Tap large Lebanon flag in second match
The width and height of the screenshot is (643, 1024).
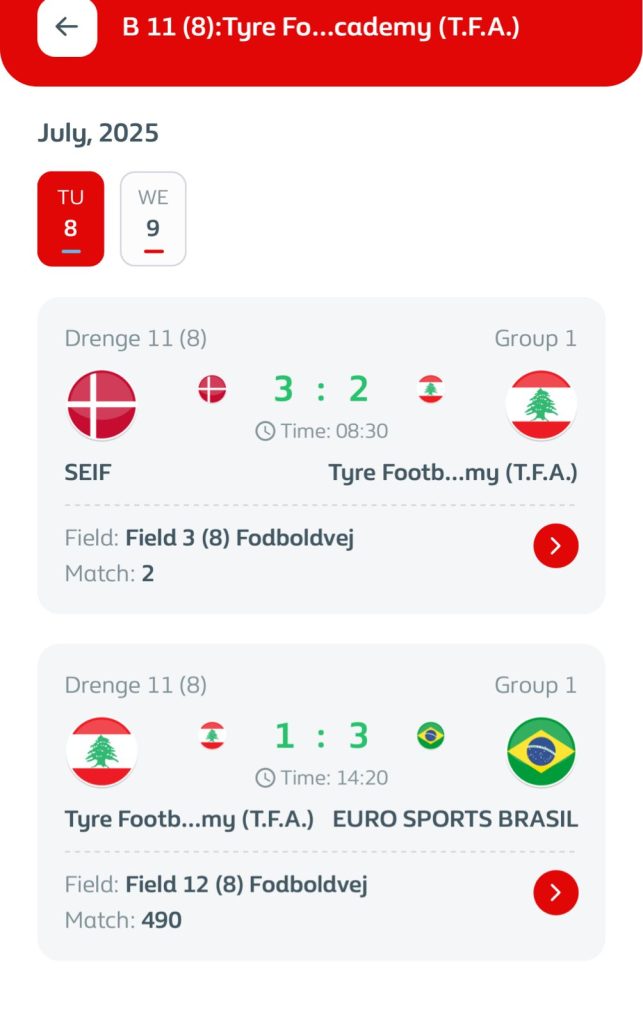pos(102,751)
